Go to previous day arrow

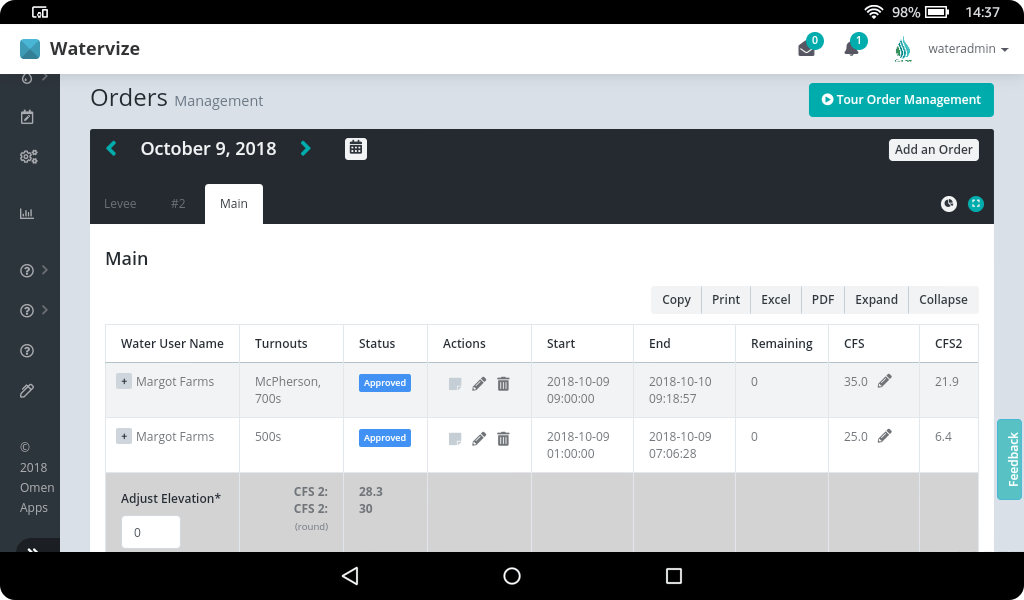(112, 149)
